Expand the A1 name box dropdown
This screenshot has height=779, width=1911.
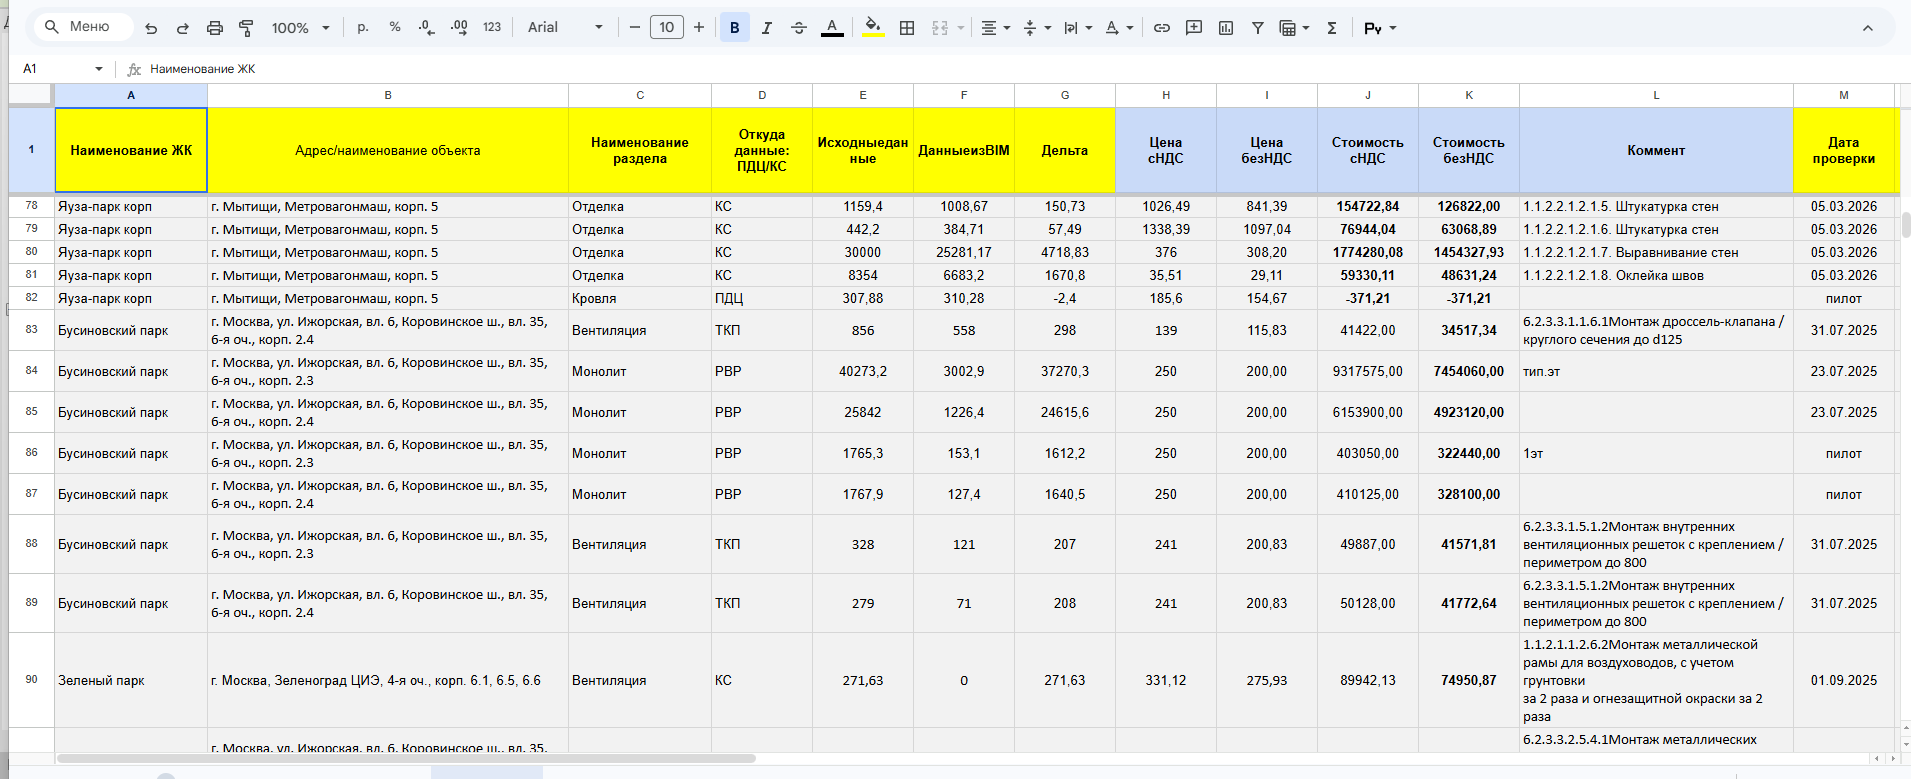(x=99, y=69)
